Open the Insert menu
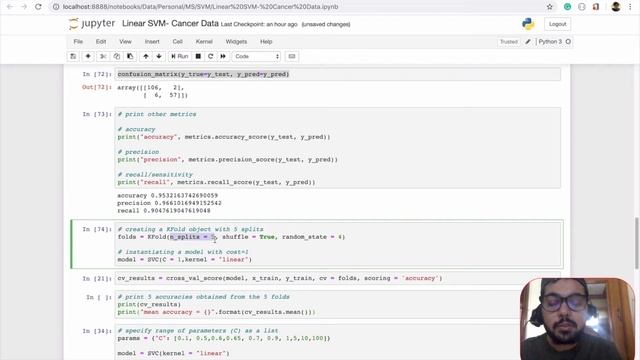The image size is (640, 360). click(152, 42)
